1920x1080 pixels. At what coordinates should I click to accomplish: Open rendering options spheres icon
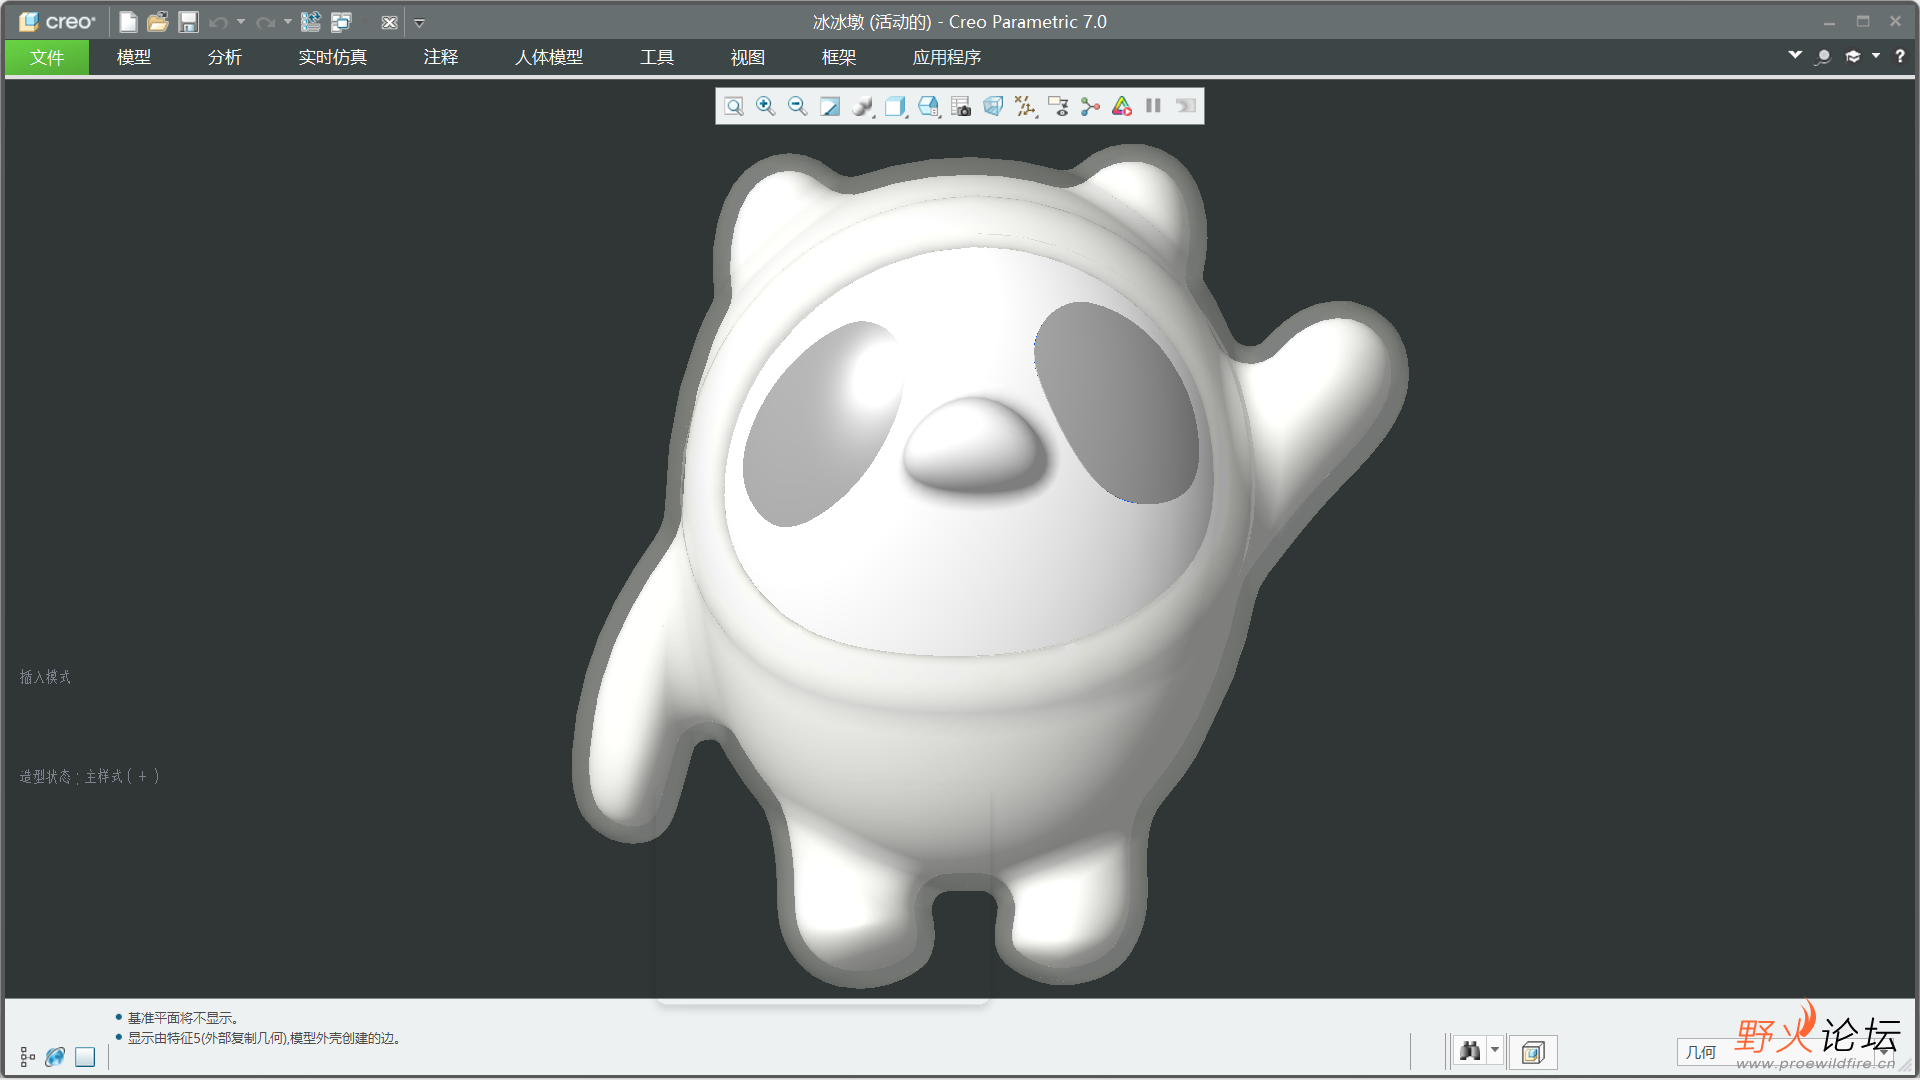(x=863, y=106)
